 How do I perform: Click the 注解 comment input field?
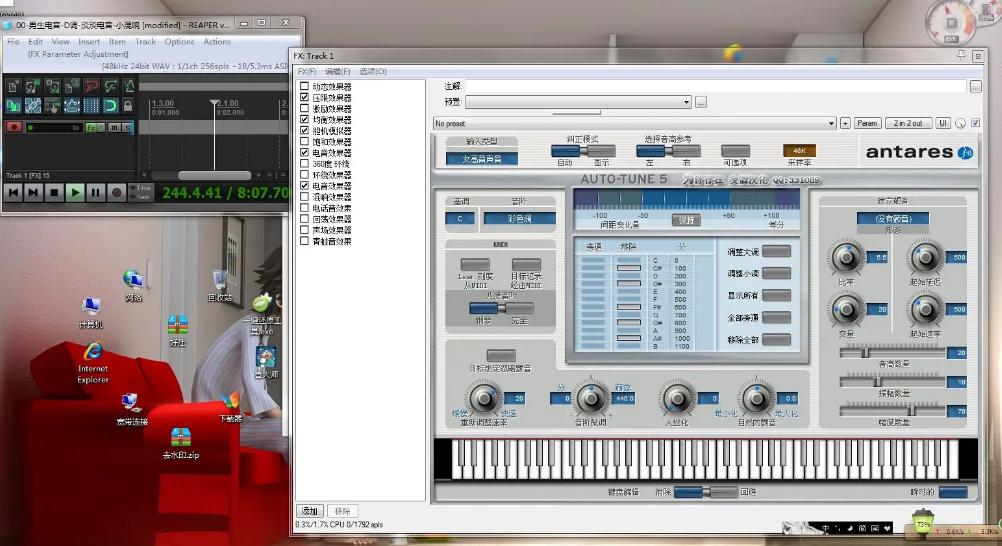(x=716, y=86)
